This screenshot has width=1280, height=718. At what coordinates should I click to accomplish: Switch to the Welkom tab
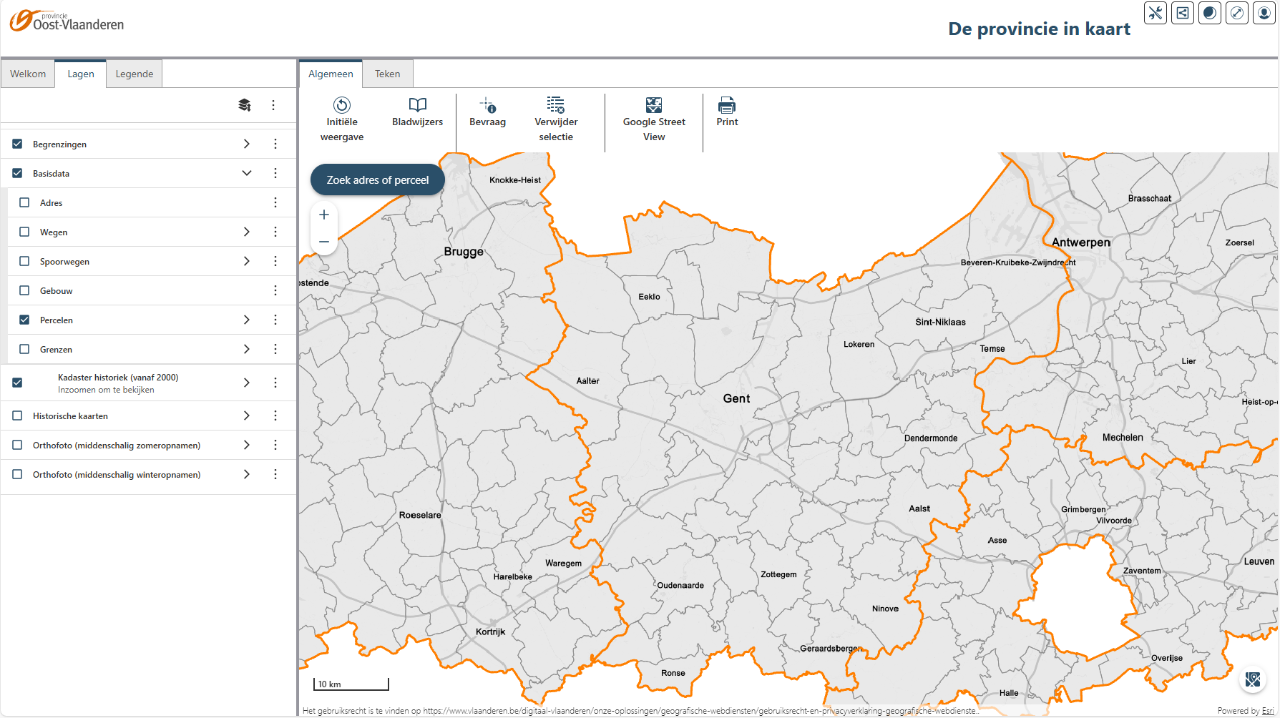point(28,74)
